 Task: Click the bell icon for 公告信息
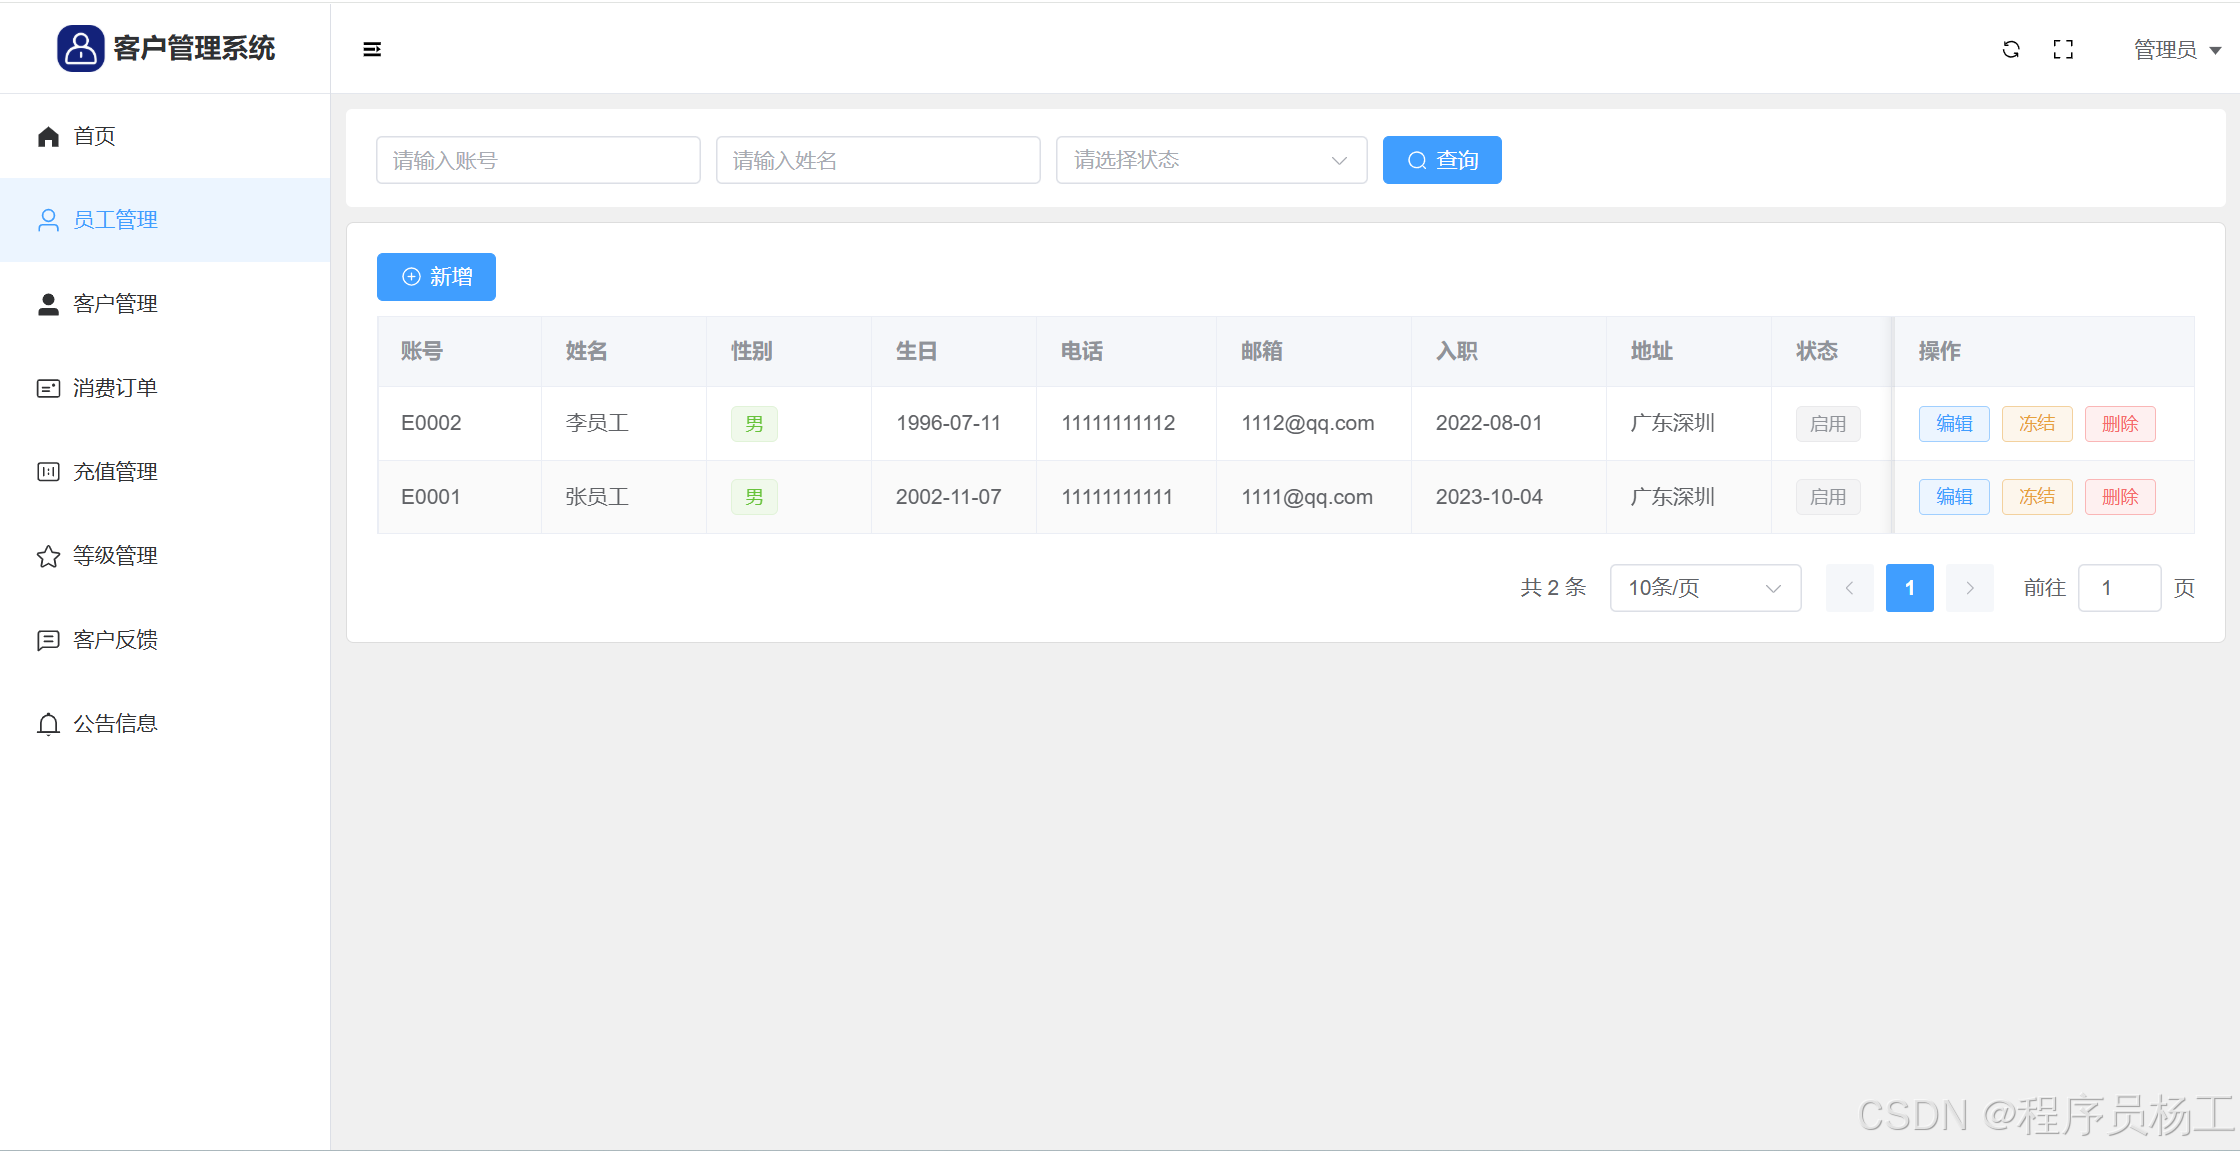tap(48, 724)
